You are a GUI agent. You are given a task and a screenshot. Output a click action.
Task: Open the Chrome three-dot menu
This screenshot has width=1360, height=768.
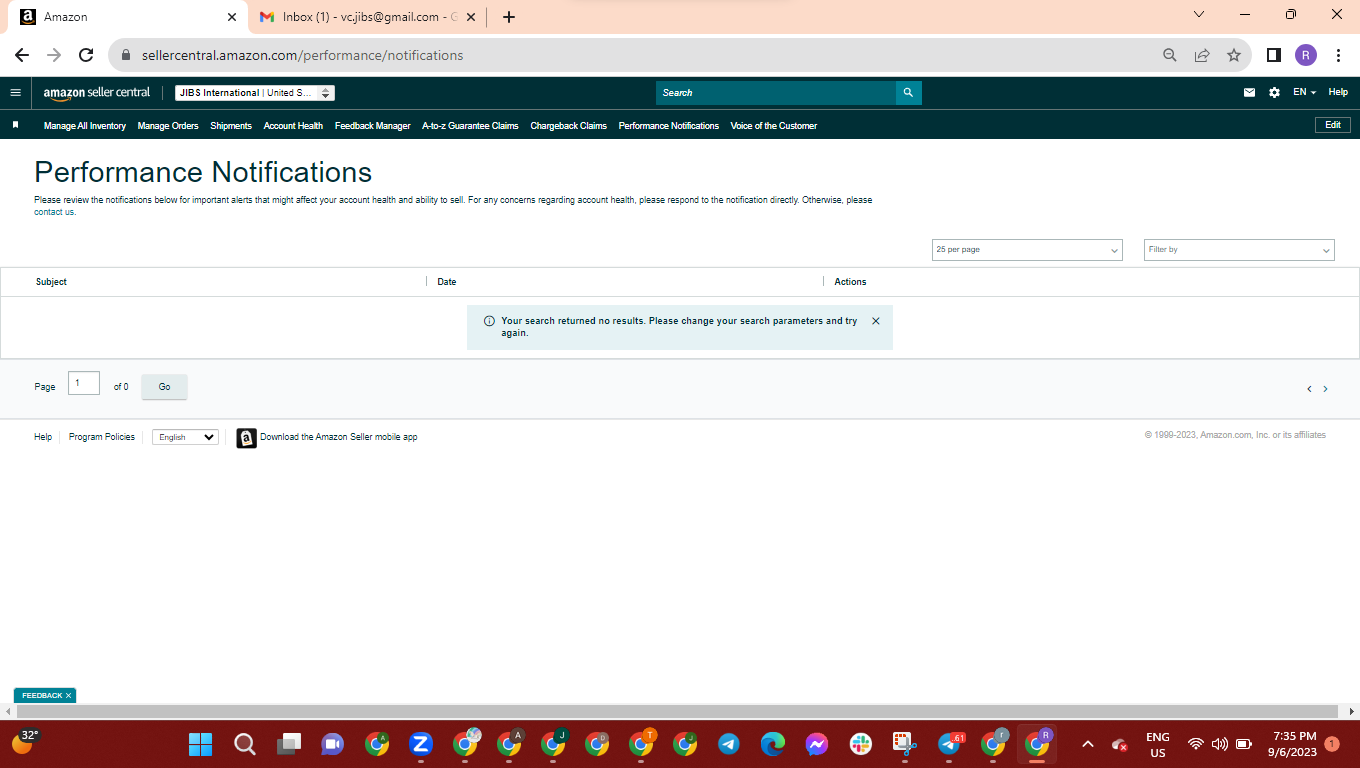tap(1338, 55)
